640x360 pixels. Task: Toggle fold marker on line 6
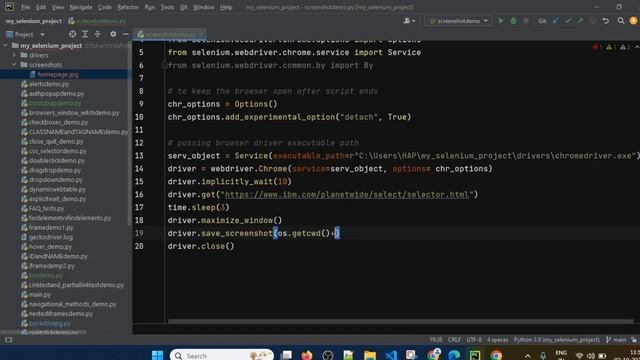164,65
